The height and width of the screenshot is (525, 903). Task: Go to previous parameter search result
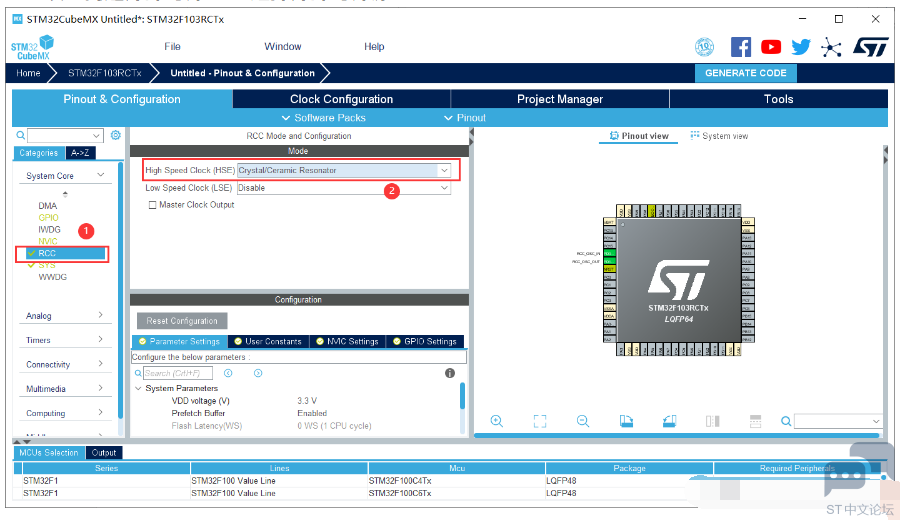tap(228, 373)
